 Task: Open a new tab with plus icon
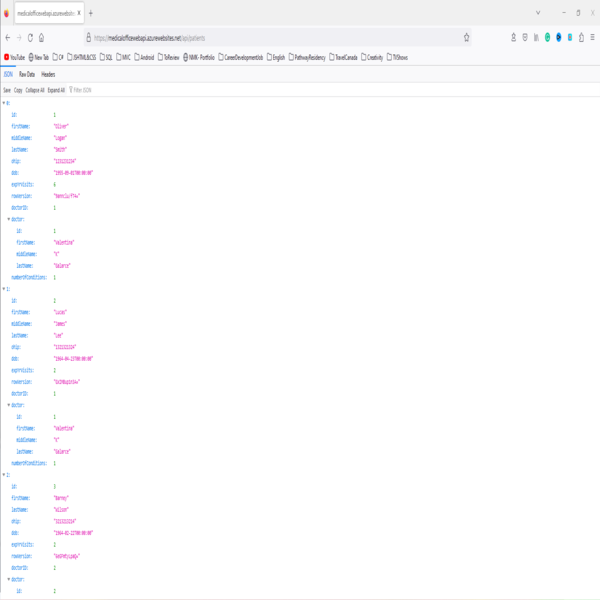coord(91,13)
